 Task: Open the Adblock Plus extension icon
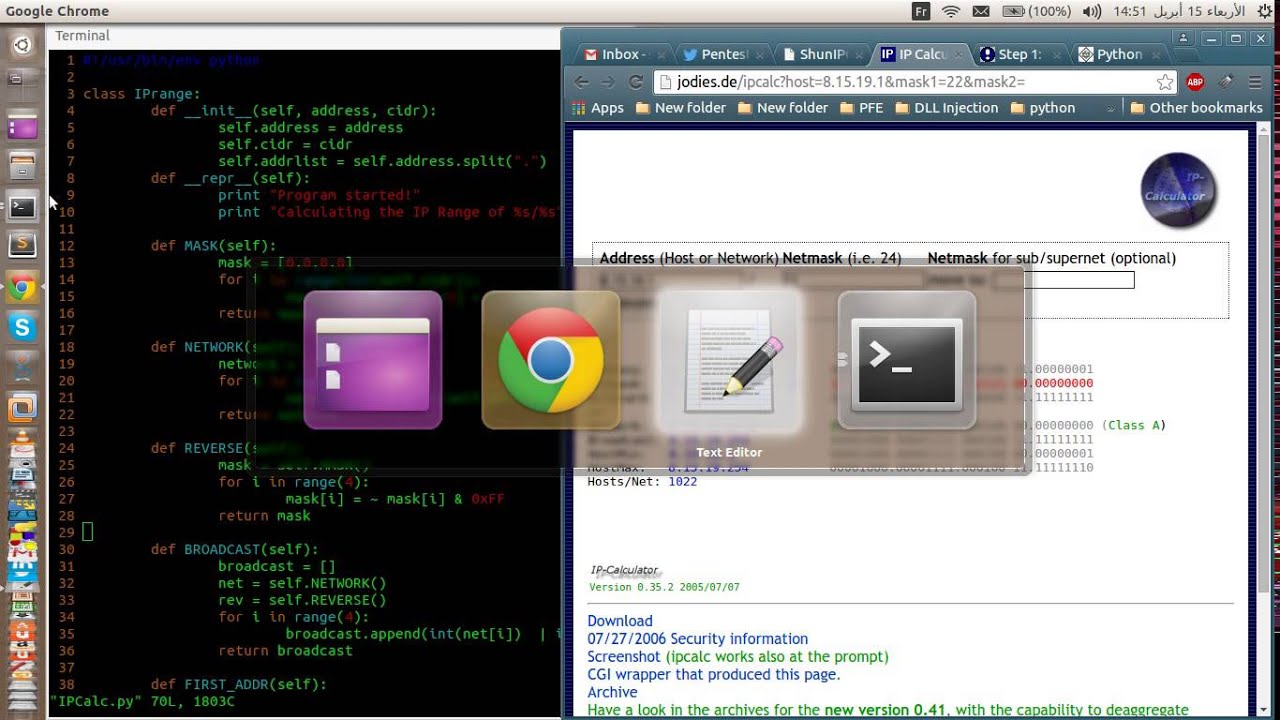1195,82
